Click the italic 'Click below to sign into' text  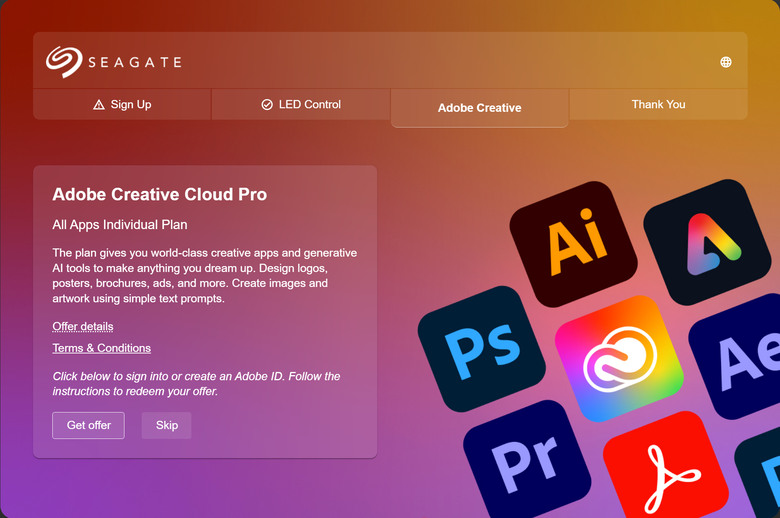click(196, 384)
